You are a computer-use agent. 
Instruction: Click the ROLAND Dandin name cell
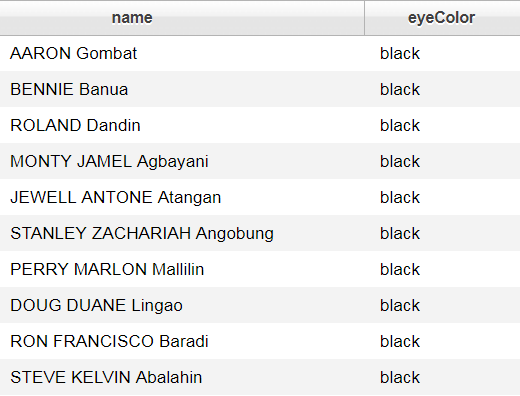tap(182, 125)
